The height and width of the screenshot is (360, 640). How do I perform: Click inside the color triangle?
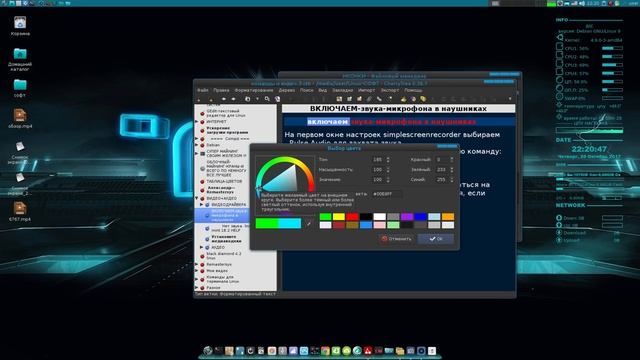(286, 181)
